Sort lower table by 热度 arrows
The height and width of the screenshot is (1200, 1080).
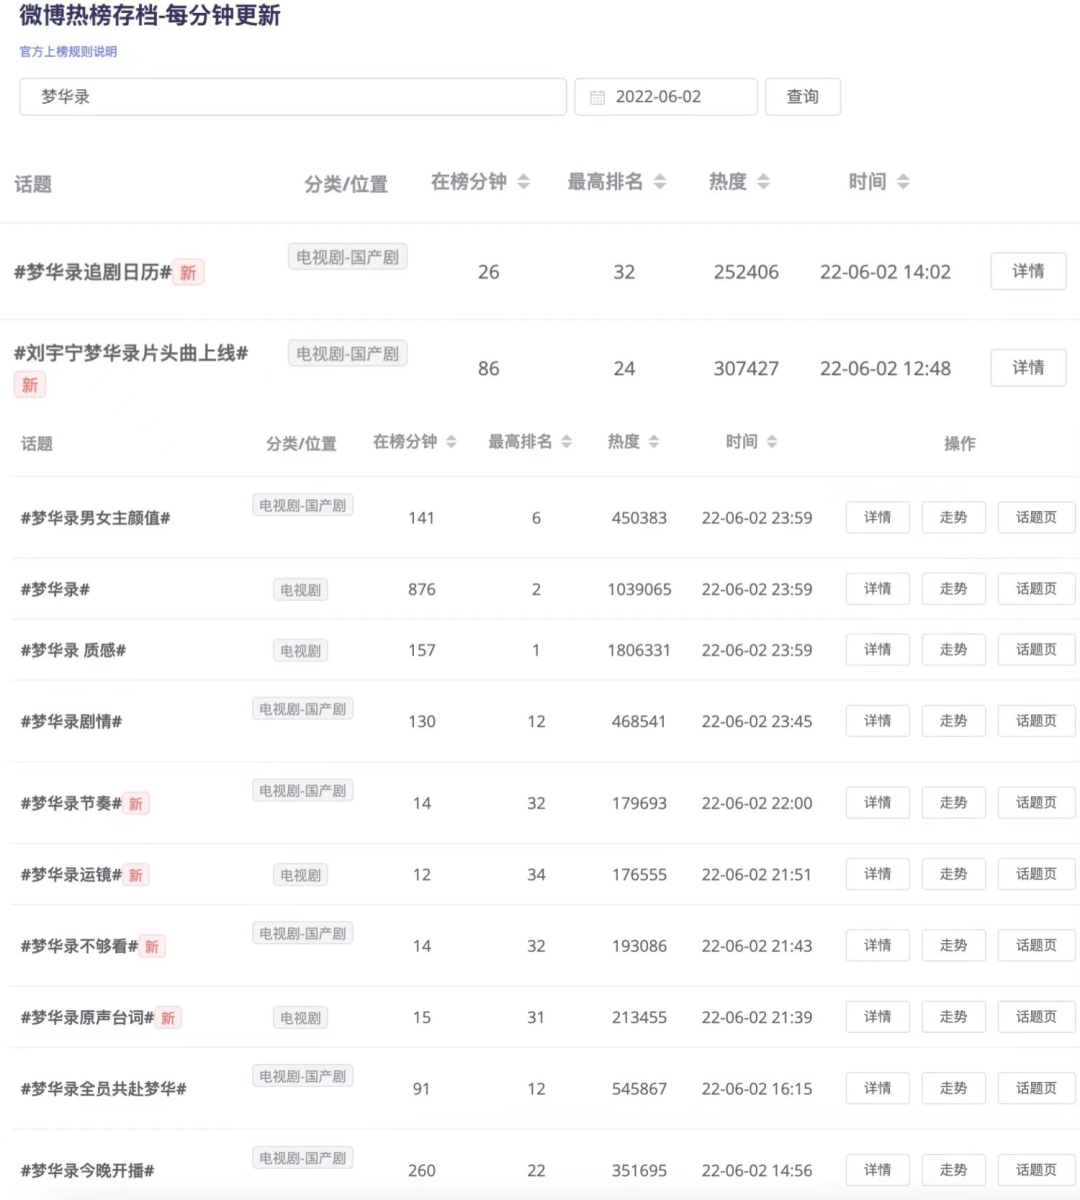(654, 442)
